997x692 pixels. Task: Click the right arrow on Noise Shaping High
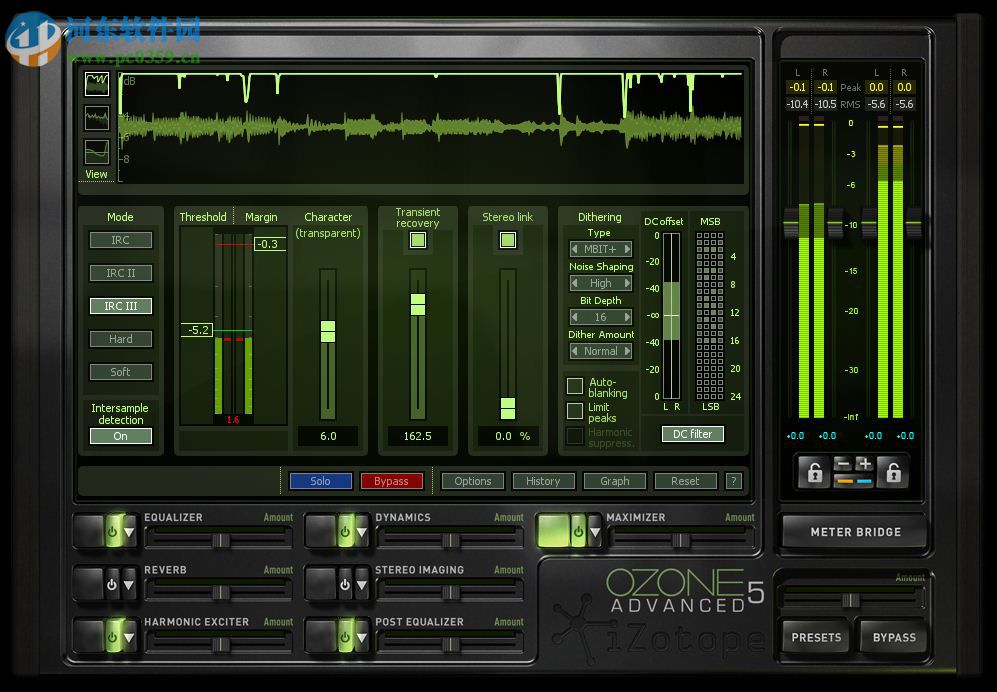(x=627, y=283)
